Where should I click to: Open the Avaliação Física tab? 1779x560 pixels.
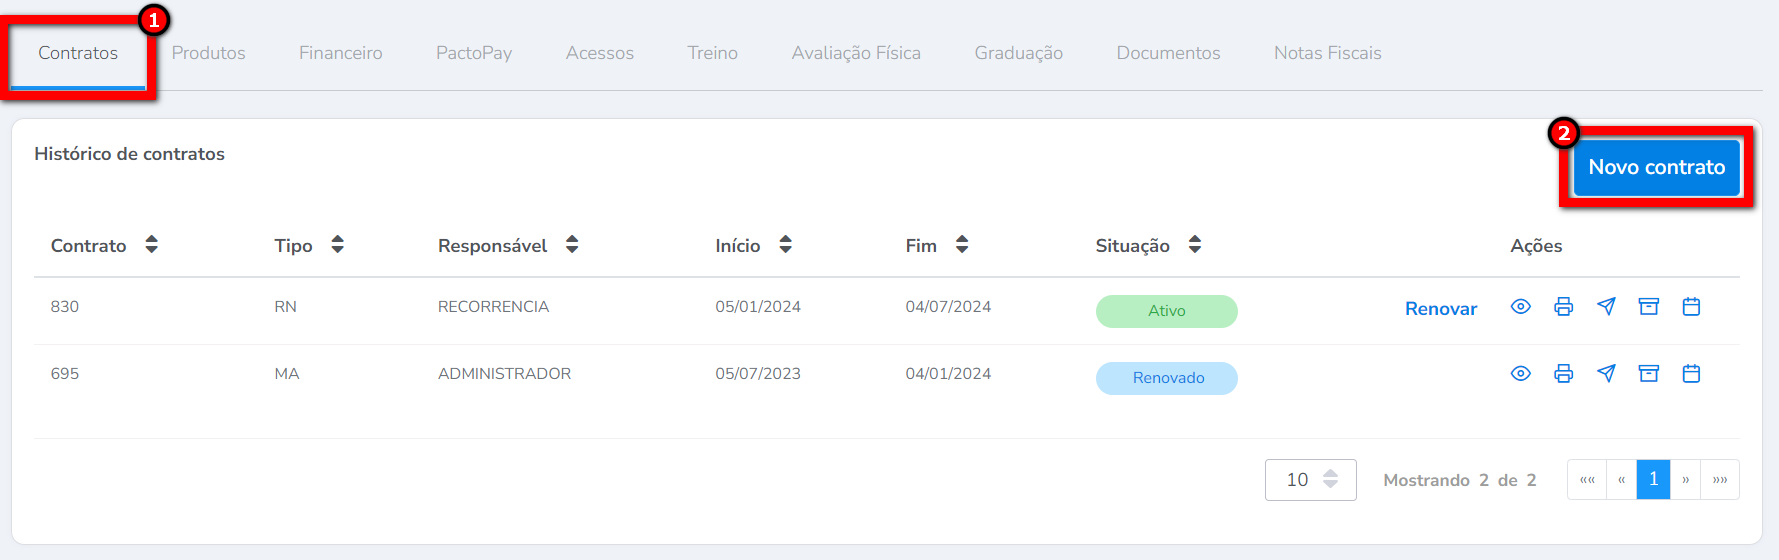coord(856,53)
